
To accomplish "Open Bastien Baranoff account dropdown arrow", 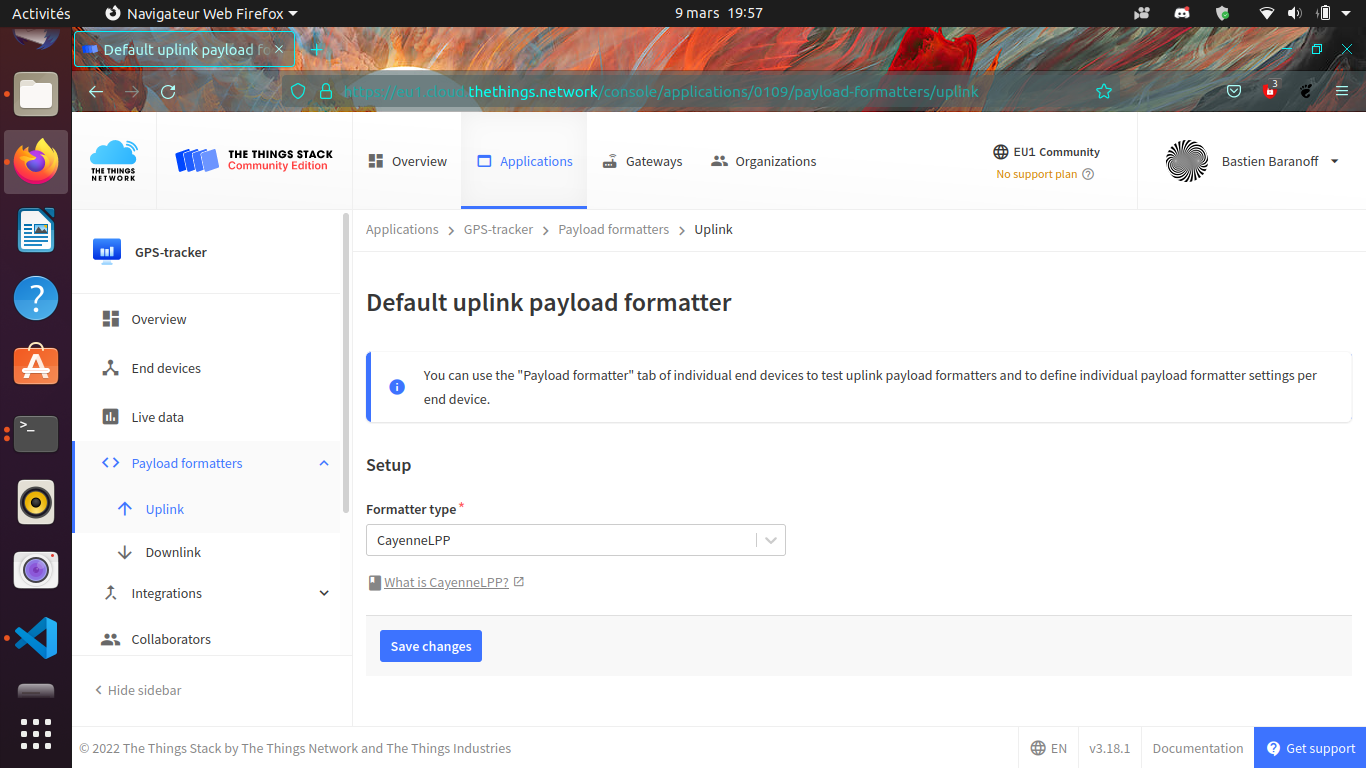I will pos(1334,161).
